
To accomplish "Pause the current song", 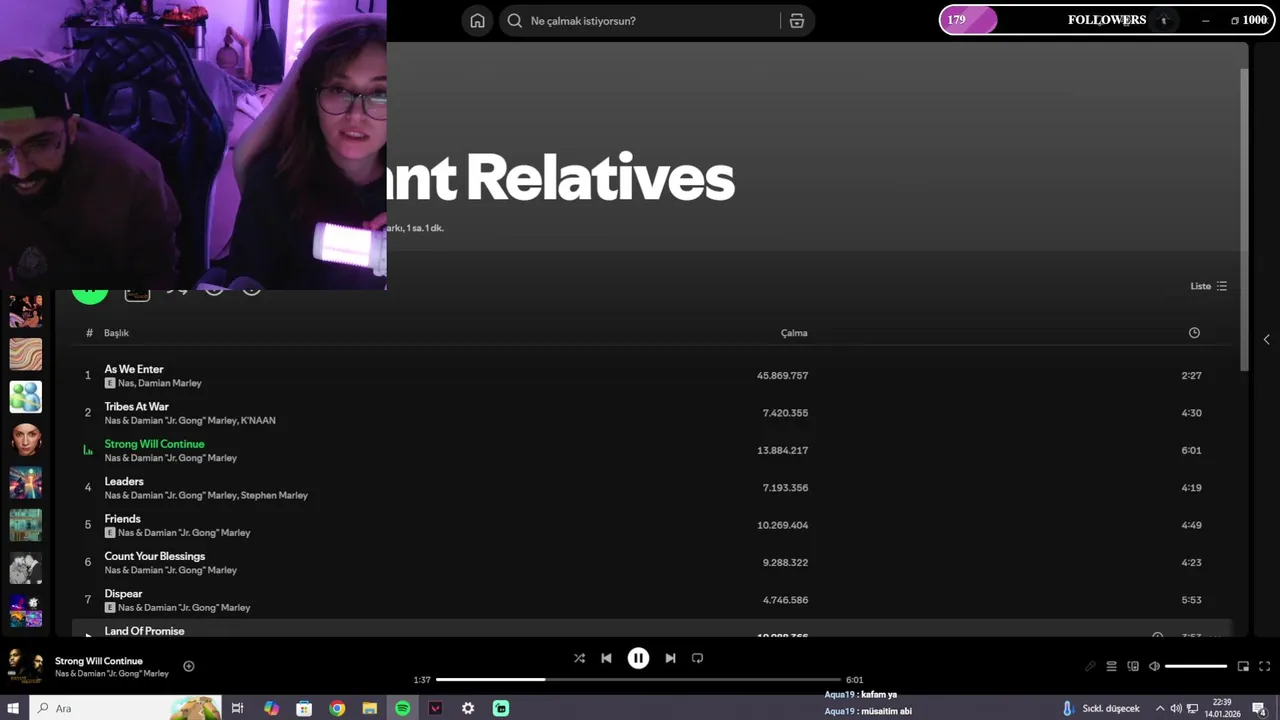I will (638, 658).
